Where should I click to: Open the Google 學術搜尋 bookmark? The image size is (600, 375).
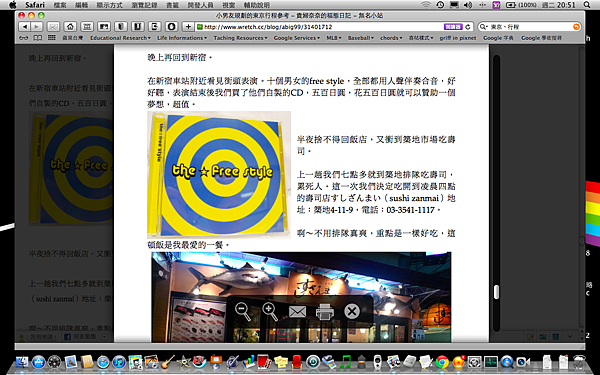[x=541, y=38]
